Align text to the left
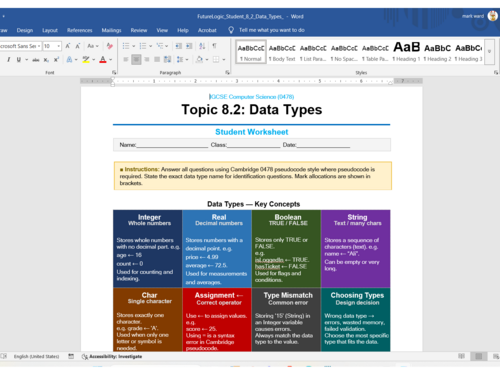The height and width of the screenshot is (375, 500). [x=126, y=60]
